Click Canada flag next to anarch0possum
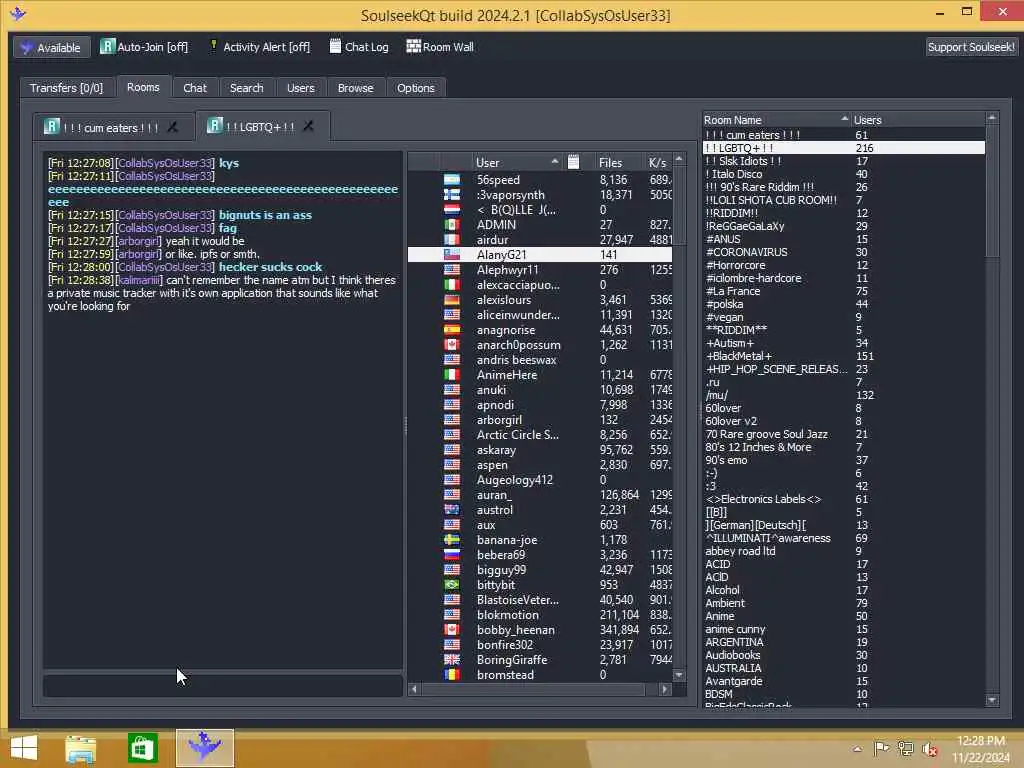This screenshot has width=1024, height=768. tap(451, 345)
